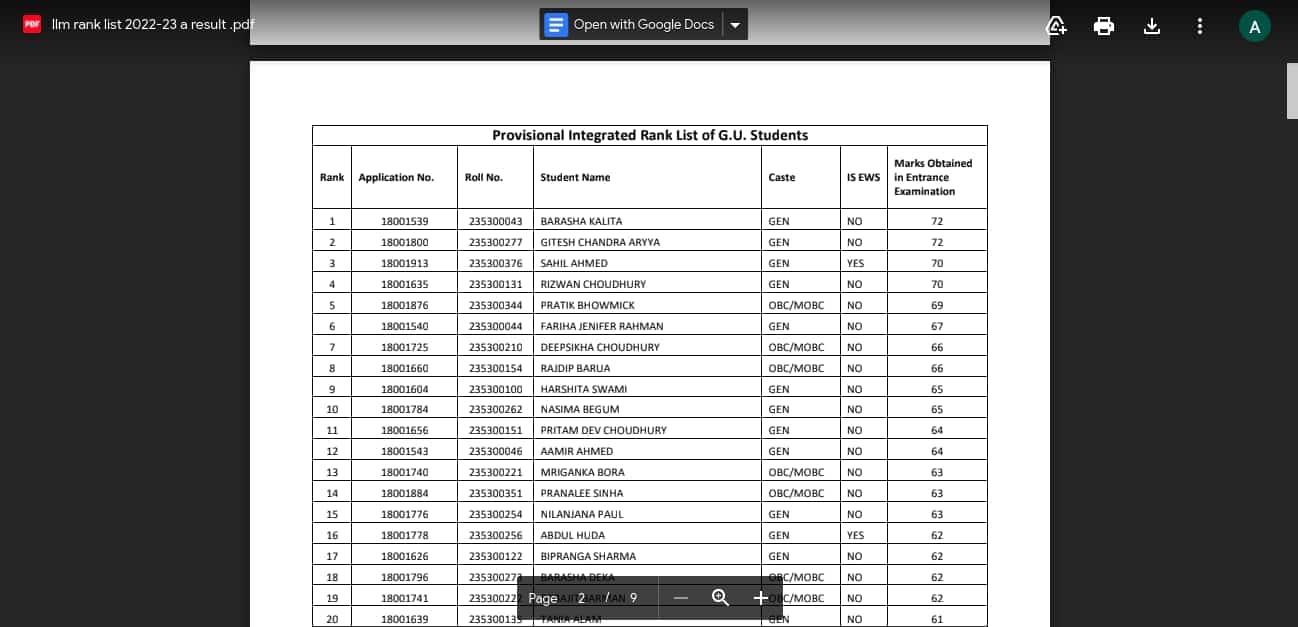Select the name NASIMA BEGUM
Image resolution: width=1298 pixels, height=627 pixels.
click(580, 409)
